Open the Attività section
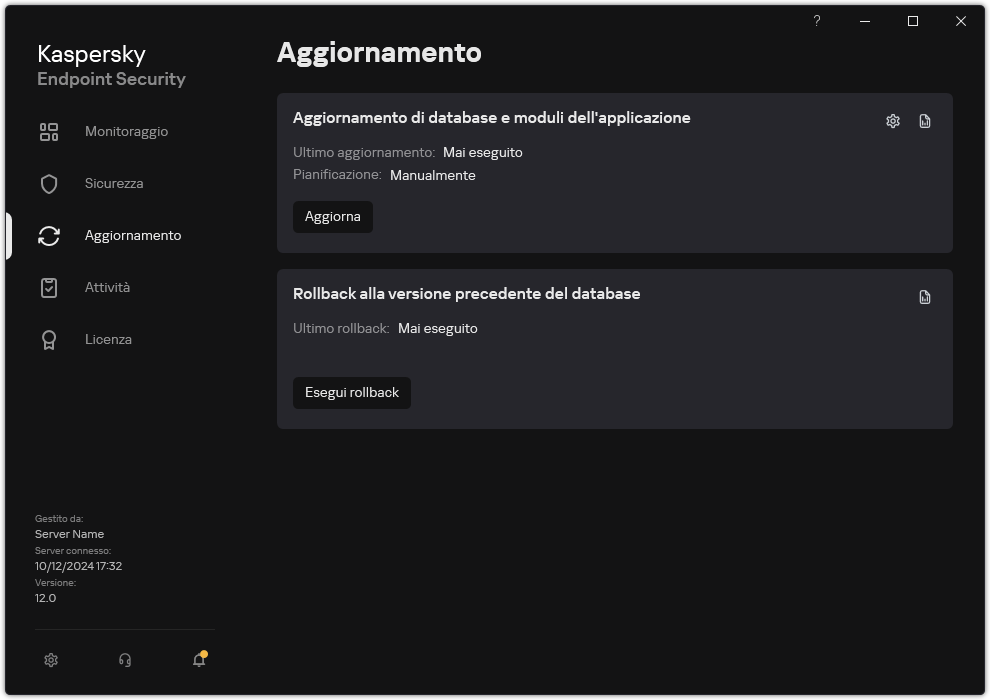Viewport: 990px width, 700px height. point(109,287)
